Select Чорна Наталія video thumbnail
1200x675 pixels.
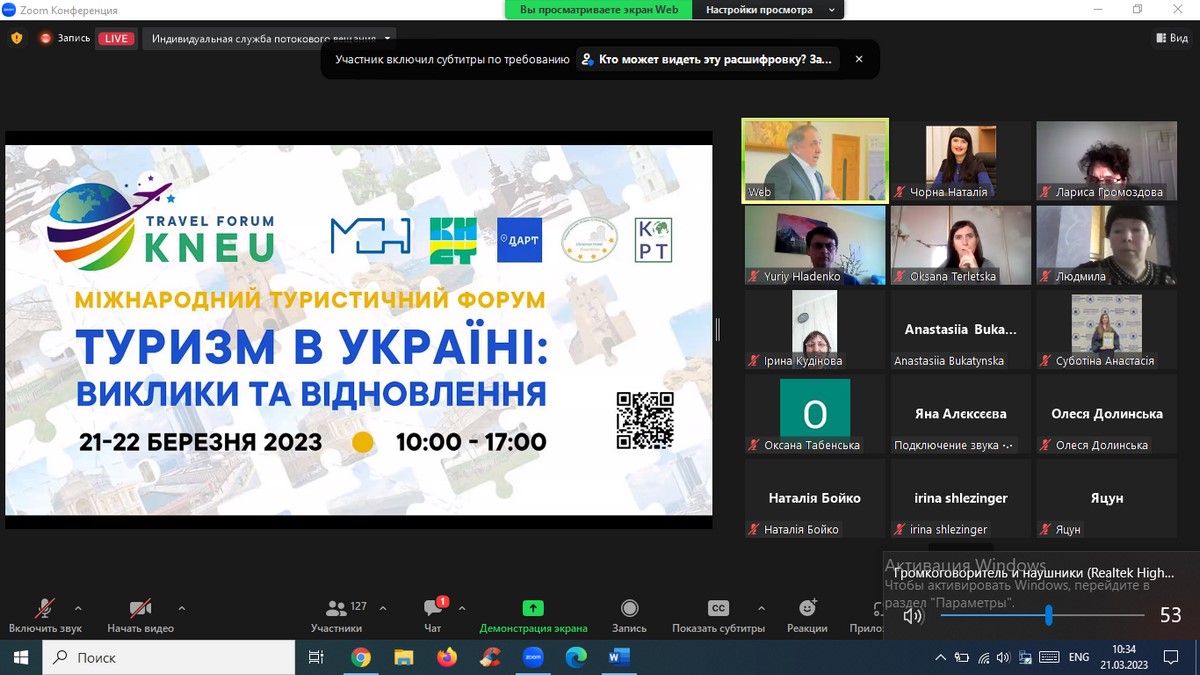959,162
